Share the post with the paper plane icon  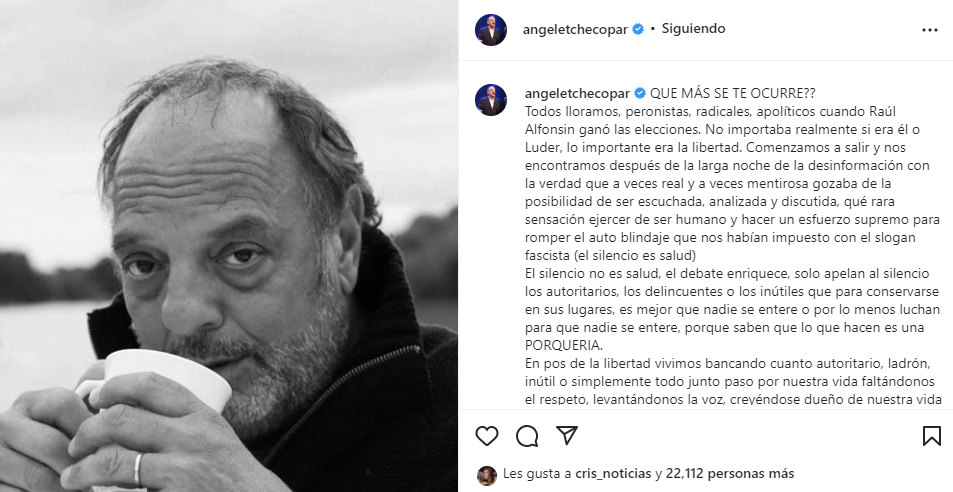click(566, 436)
